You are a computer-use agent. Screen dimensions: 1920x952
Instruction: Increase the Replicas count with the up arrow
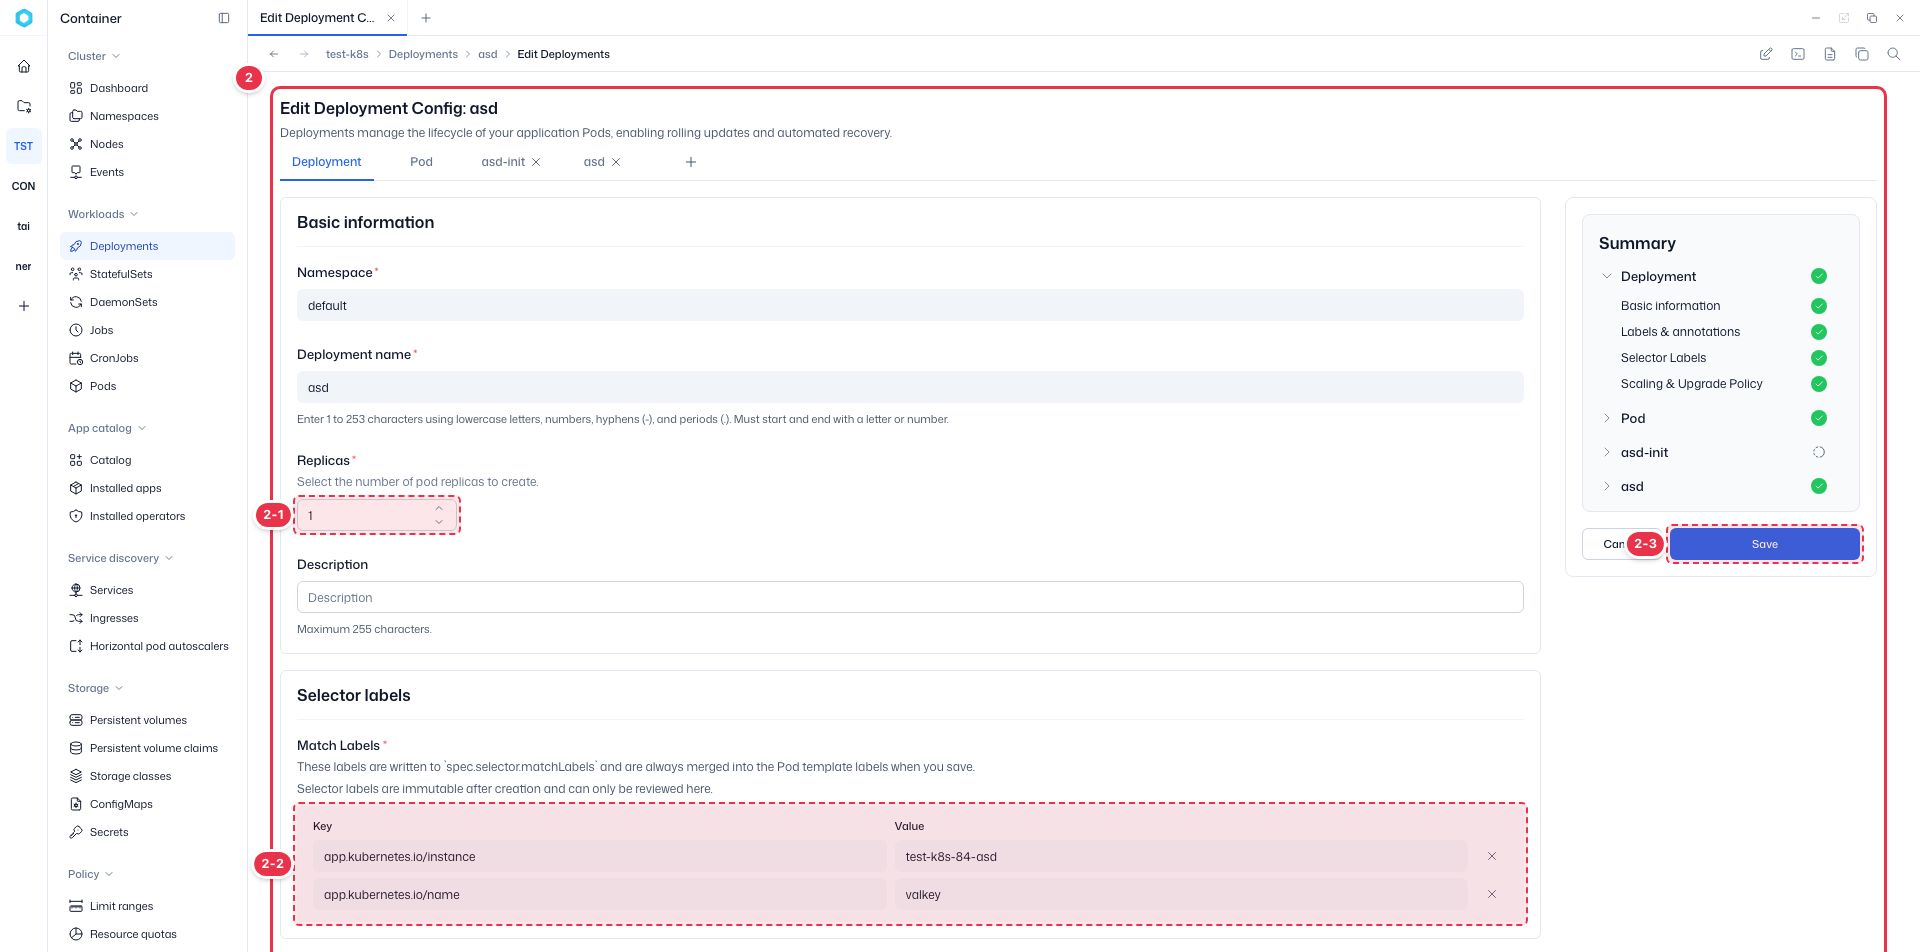click(439, 508)
